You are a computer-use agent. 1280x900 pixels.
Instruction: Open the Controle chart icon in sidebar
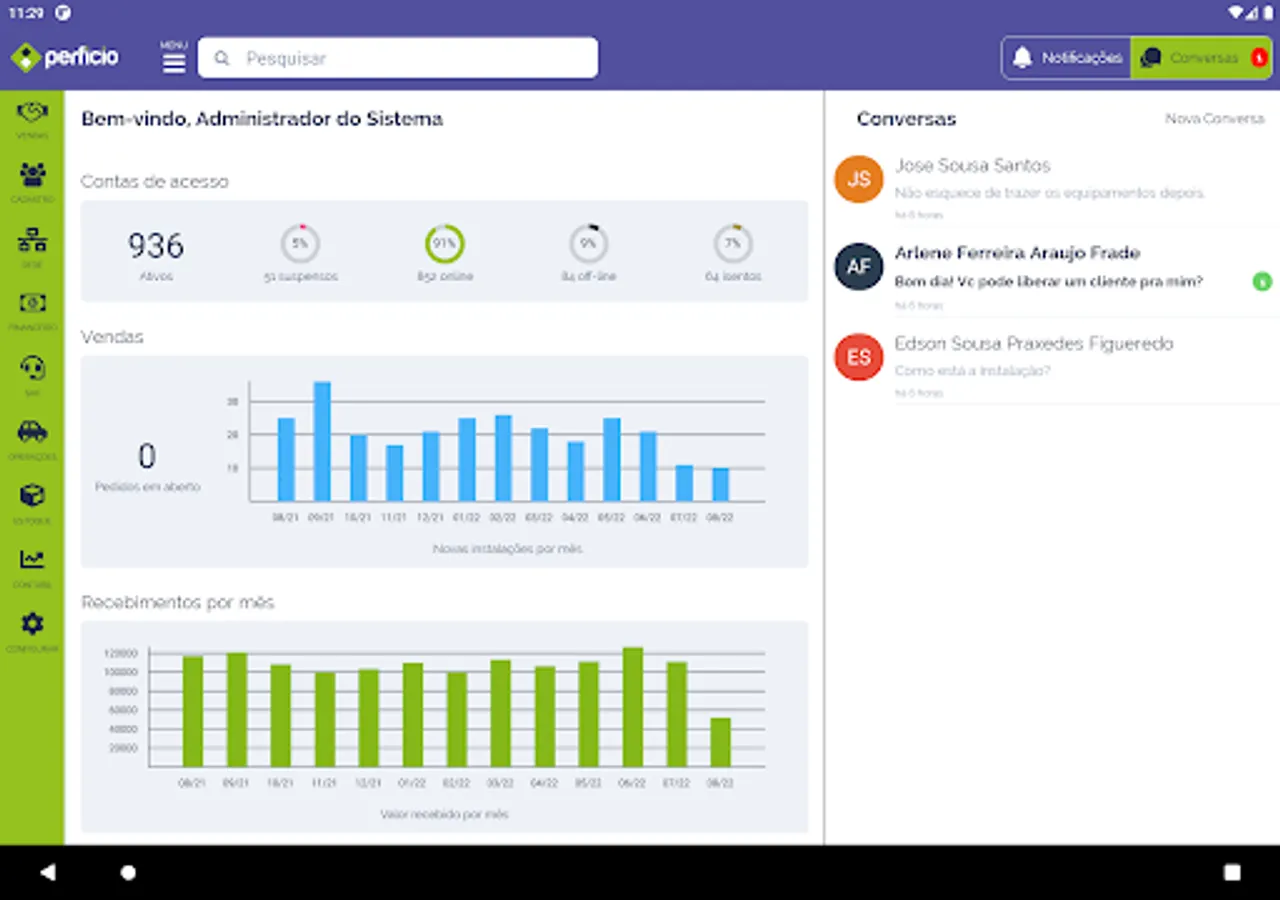tap(32, 567)
